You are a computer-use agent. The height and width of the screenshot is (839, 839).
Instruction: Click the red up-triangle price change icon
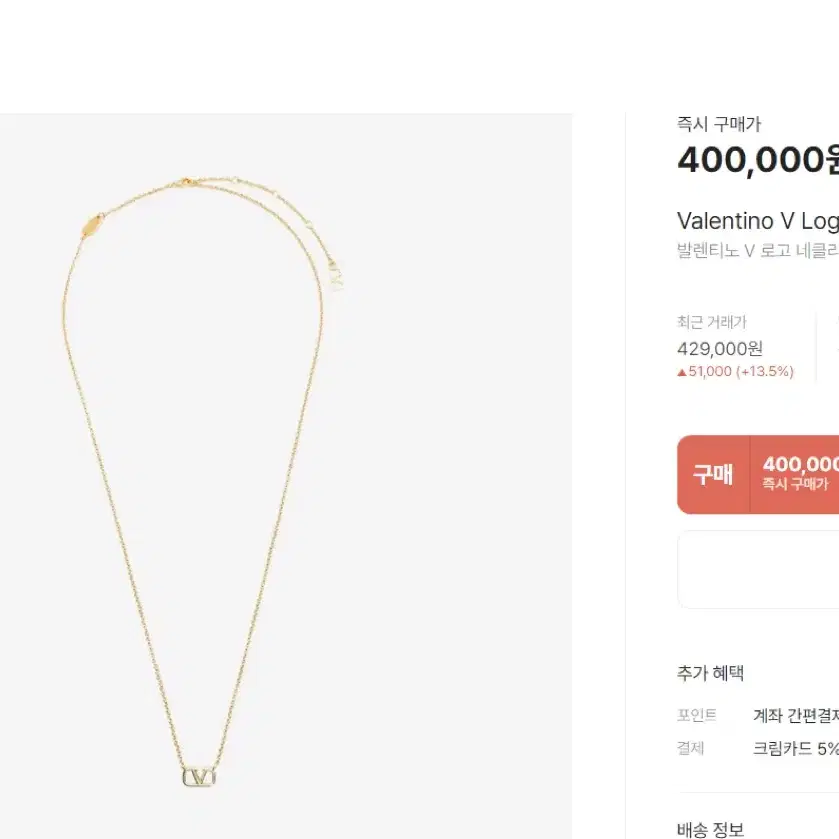point(682,372)
